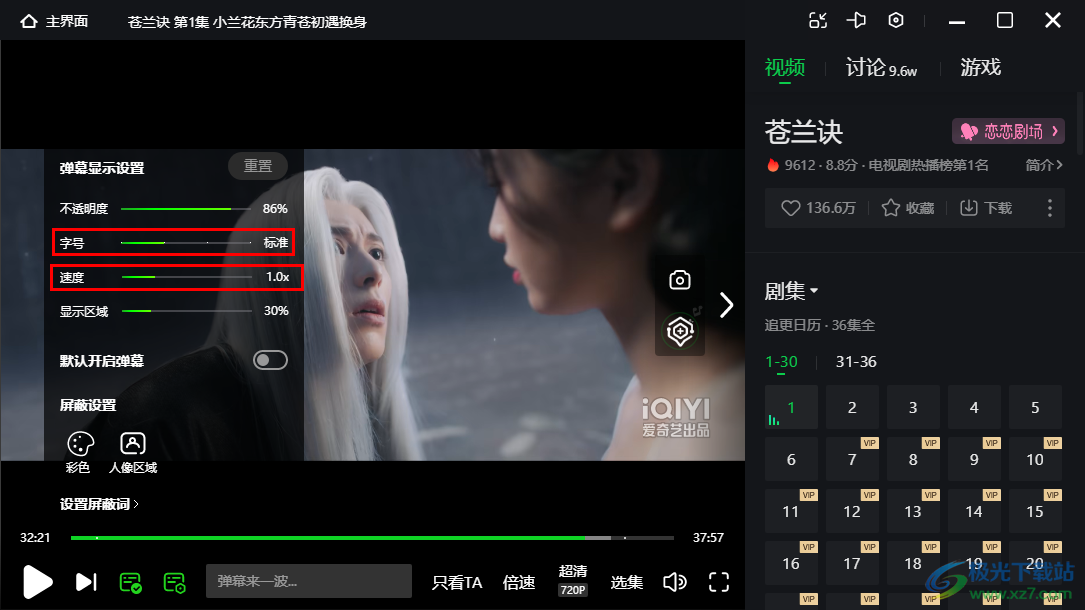Image resolution: width=1085 pixels, height=610 pixels.
Task: Play VIP episode 7
Action: [852, 459]
